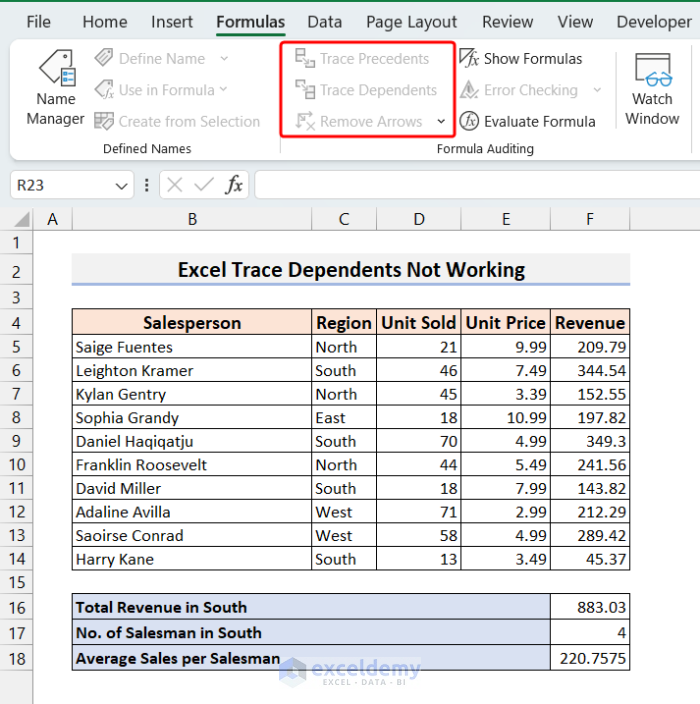Select row 10 header
The height and width of the screenshot is (704, 700).
tap(16, 464)
